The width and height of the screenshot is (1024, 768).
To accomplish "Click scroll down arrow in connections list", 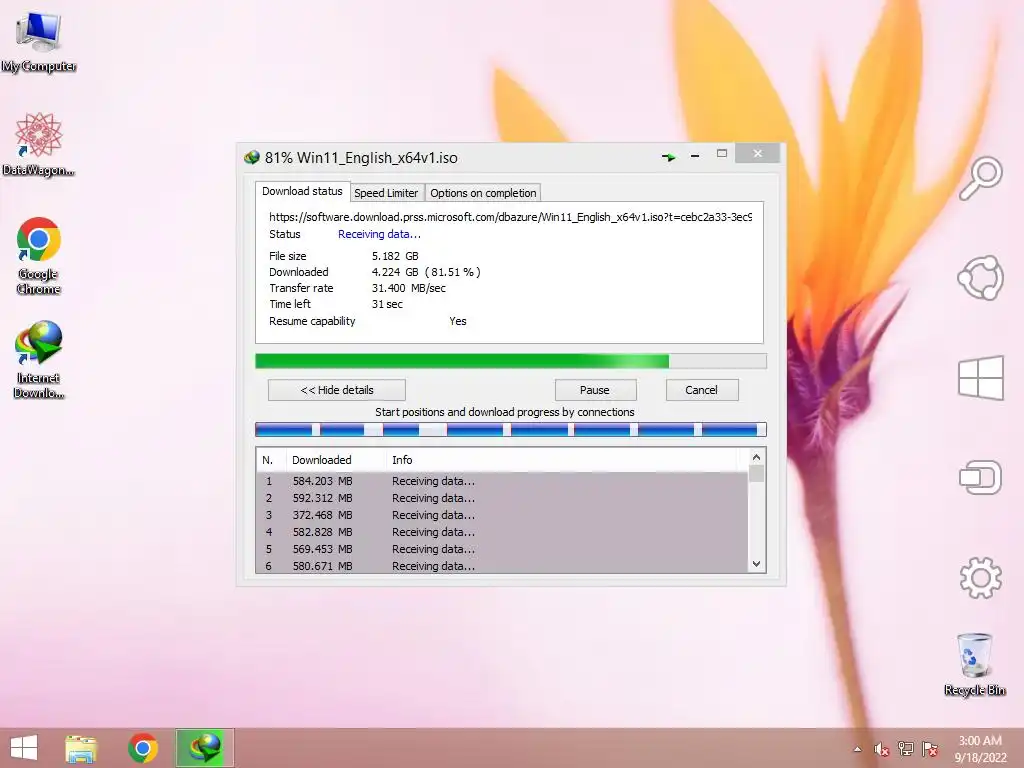I will pos(756,564).
